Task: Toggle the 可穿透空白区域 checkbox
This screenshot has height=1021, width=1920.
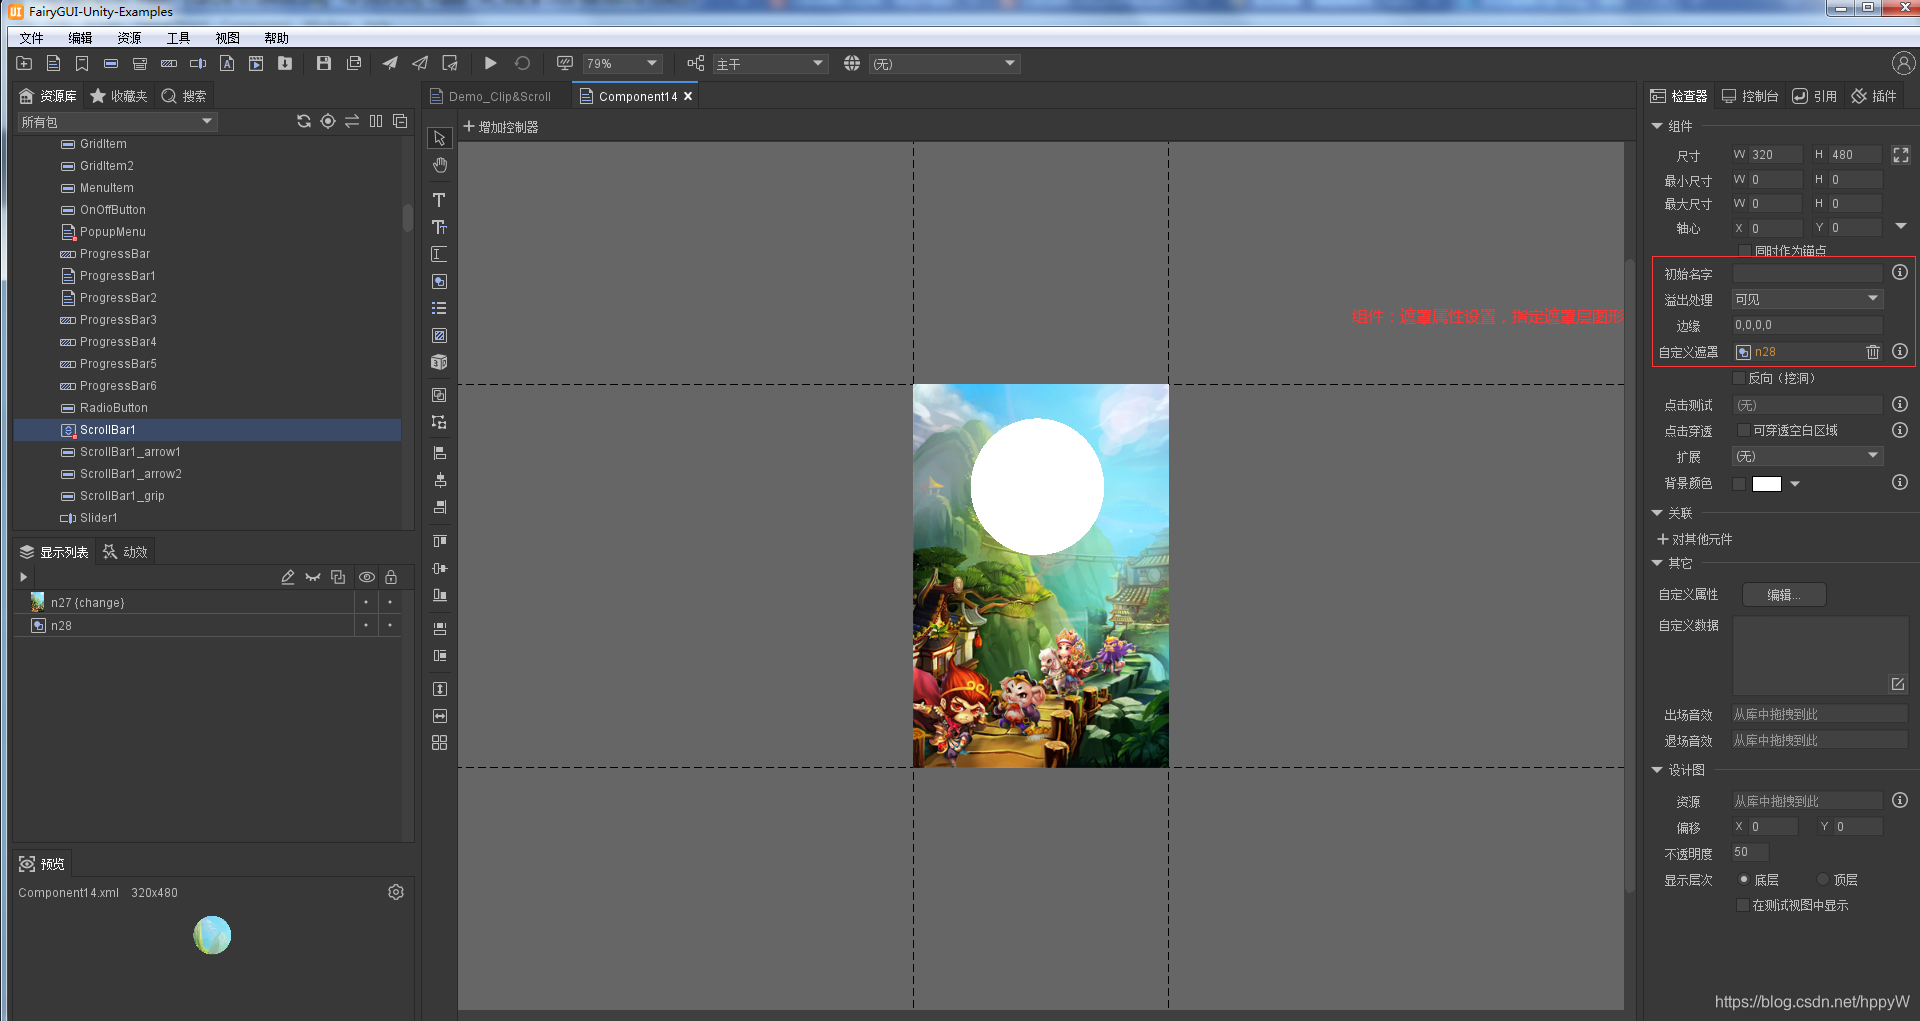Action: point(1744,430)
